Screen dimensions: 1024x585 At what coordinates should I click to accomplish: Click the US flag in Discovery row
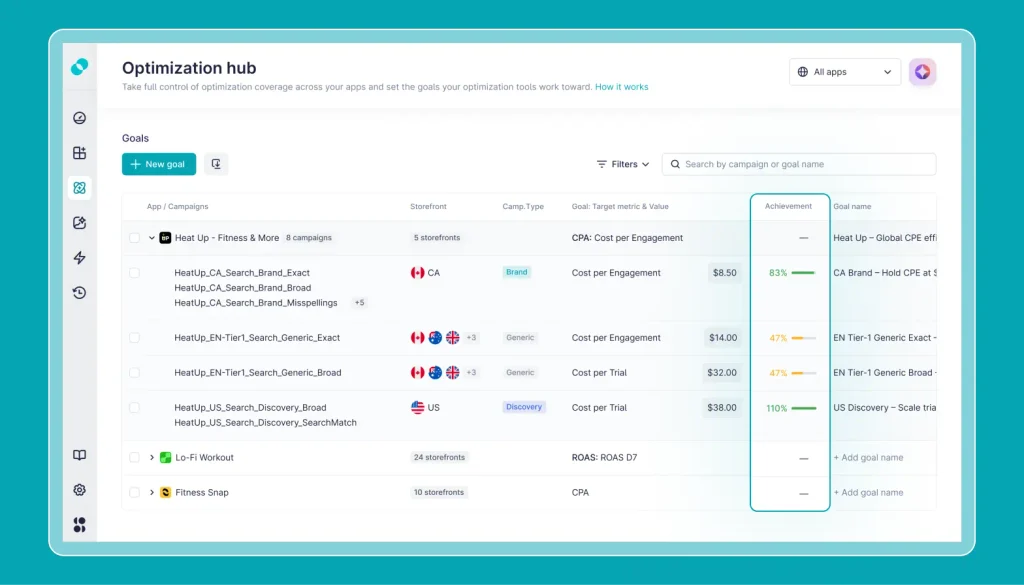(417, 407)
